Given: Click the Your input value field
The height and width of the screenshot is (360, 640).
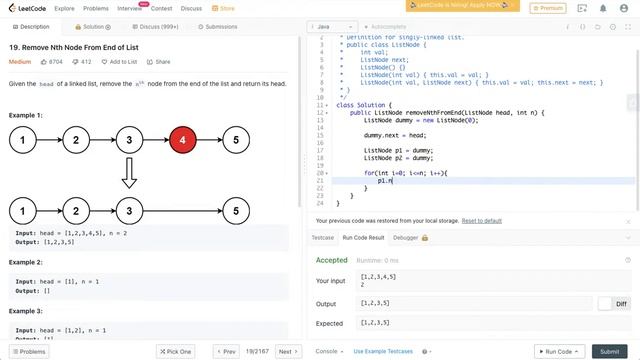Looking at the screenshot, I should (494, 281).
